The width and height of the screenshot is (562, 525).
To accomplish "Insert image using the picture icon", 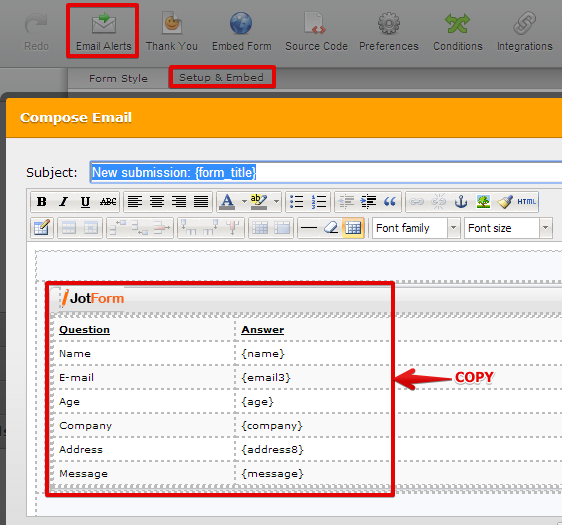I will [483, 202].
